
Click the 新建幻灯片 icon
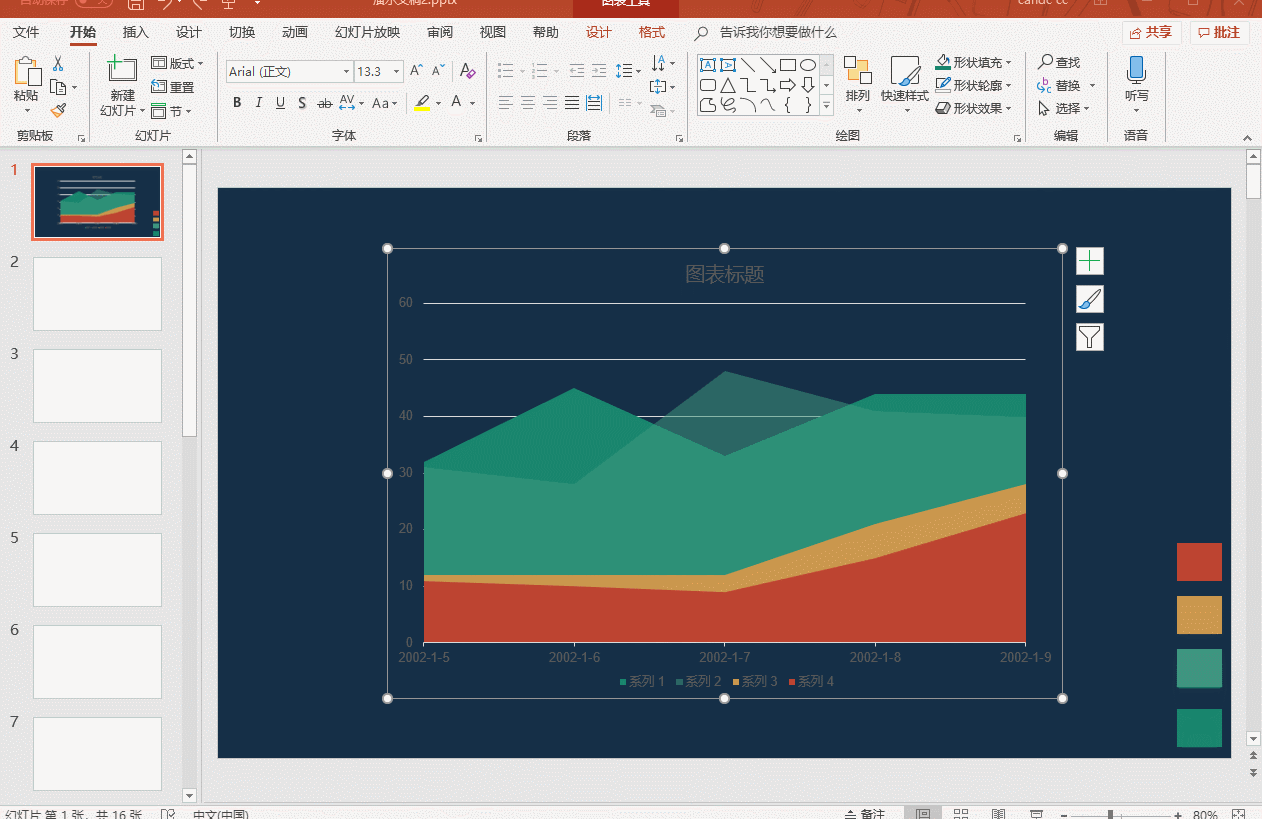122,70
